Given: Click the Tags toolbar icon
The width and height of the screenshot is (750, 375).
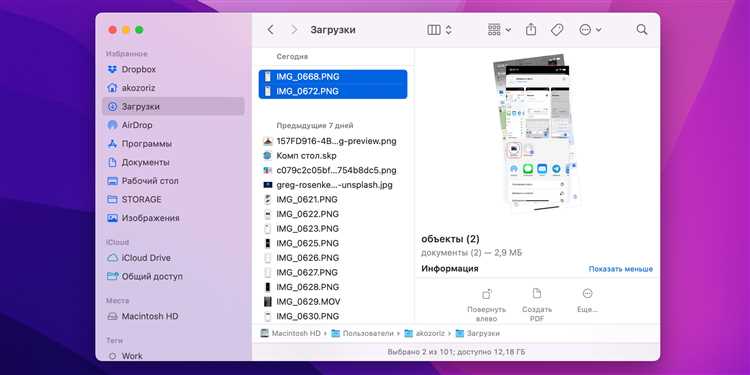Looking at the screenshot, I should click(x=556, y=30).
